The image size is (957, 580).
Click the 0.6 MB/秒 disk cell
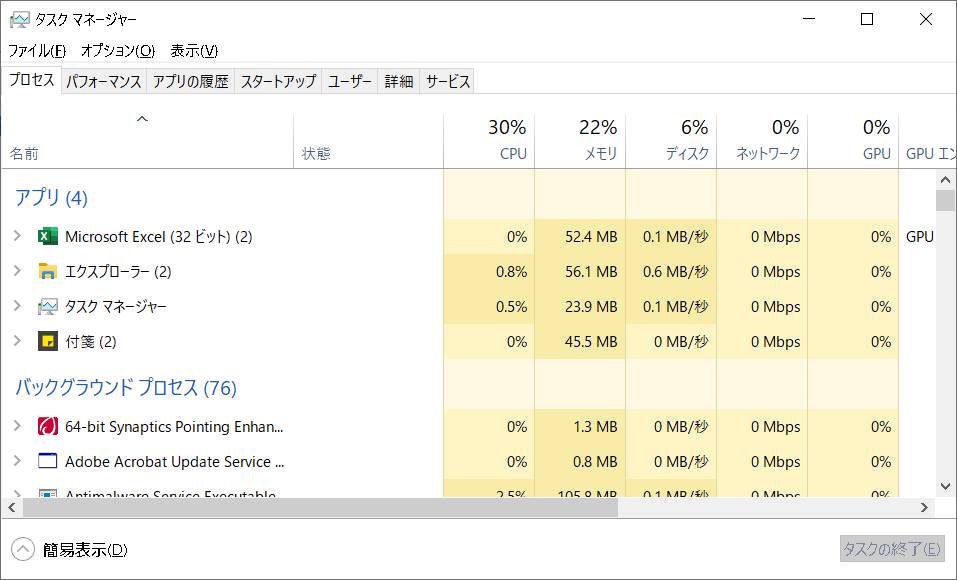click(671, 271)
